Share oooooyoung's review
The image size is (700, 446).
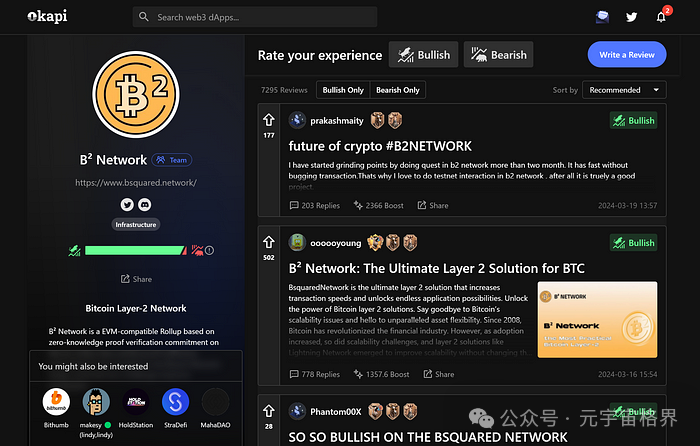[x=438, y=374]
